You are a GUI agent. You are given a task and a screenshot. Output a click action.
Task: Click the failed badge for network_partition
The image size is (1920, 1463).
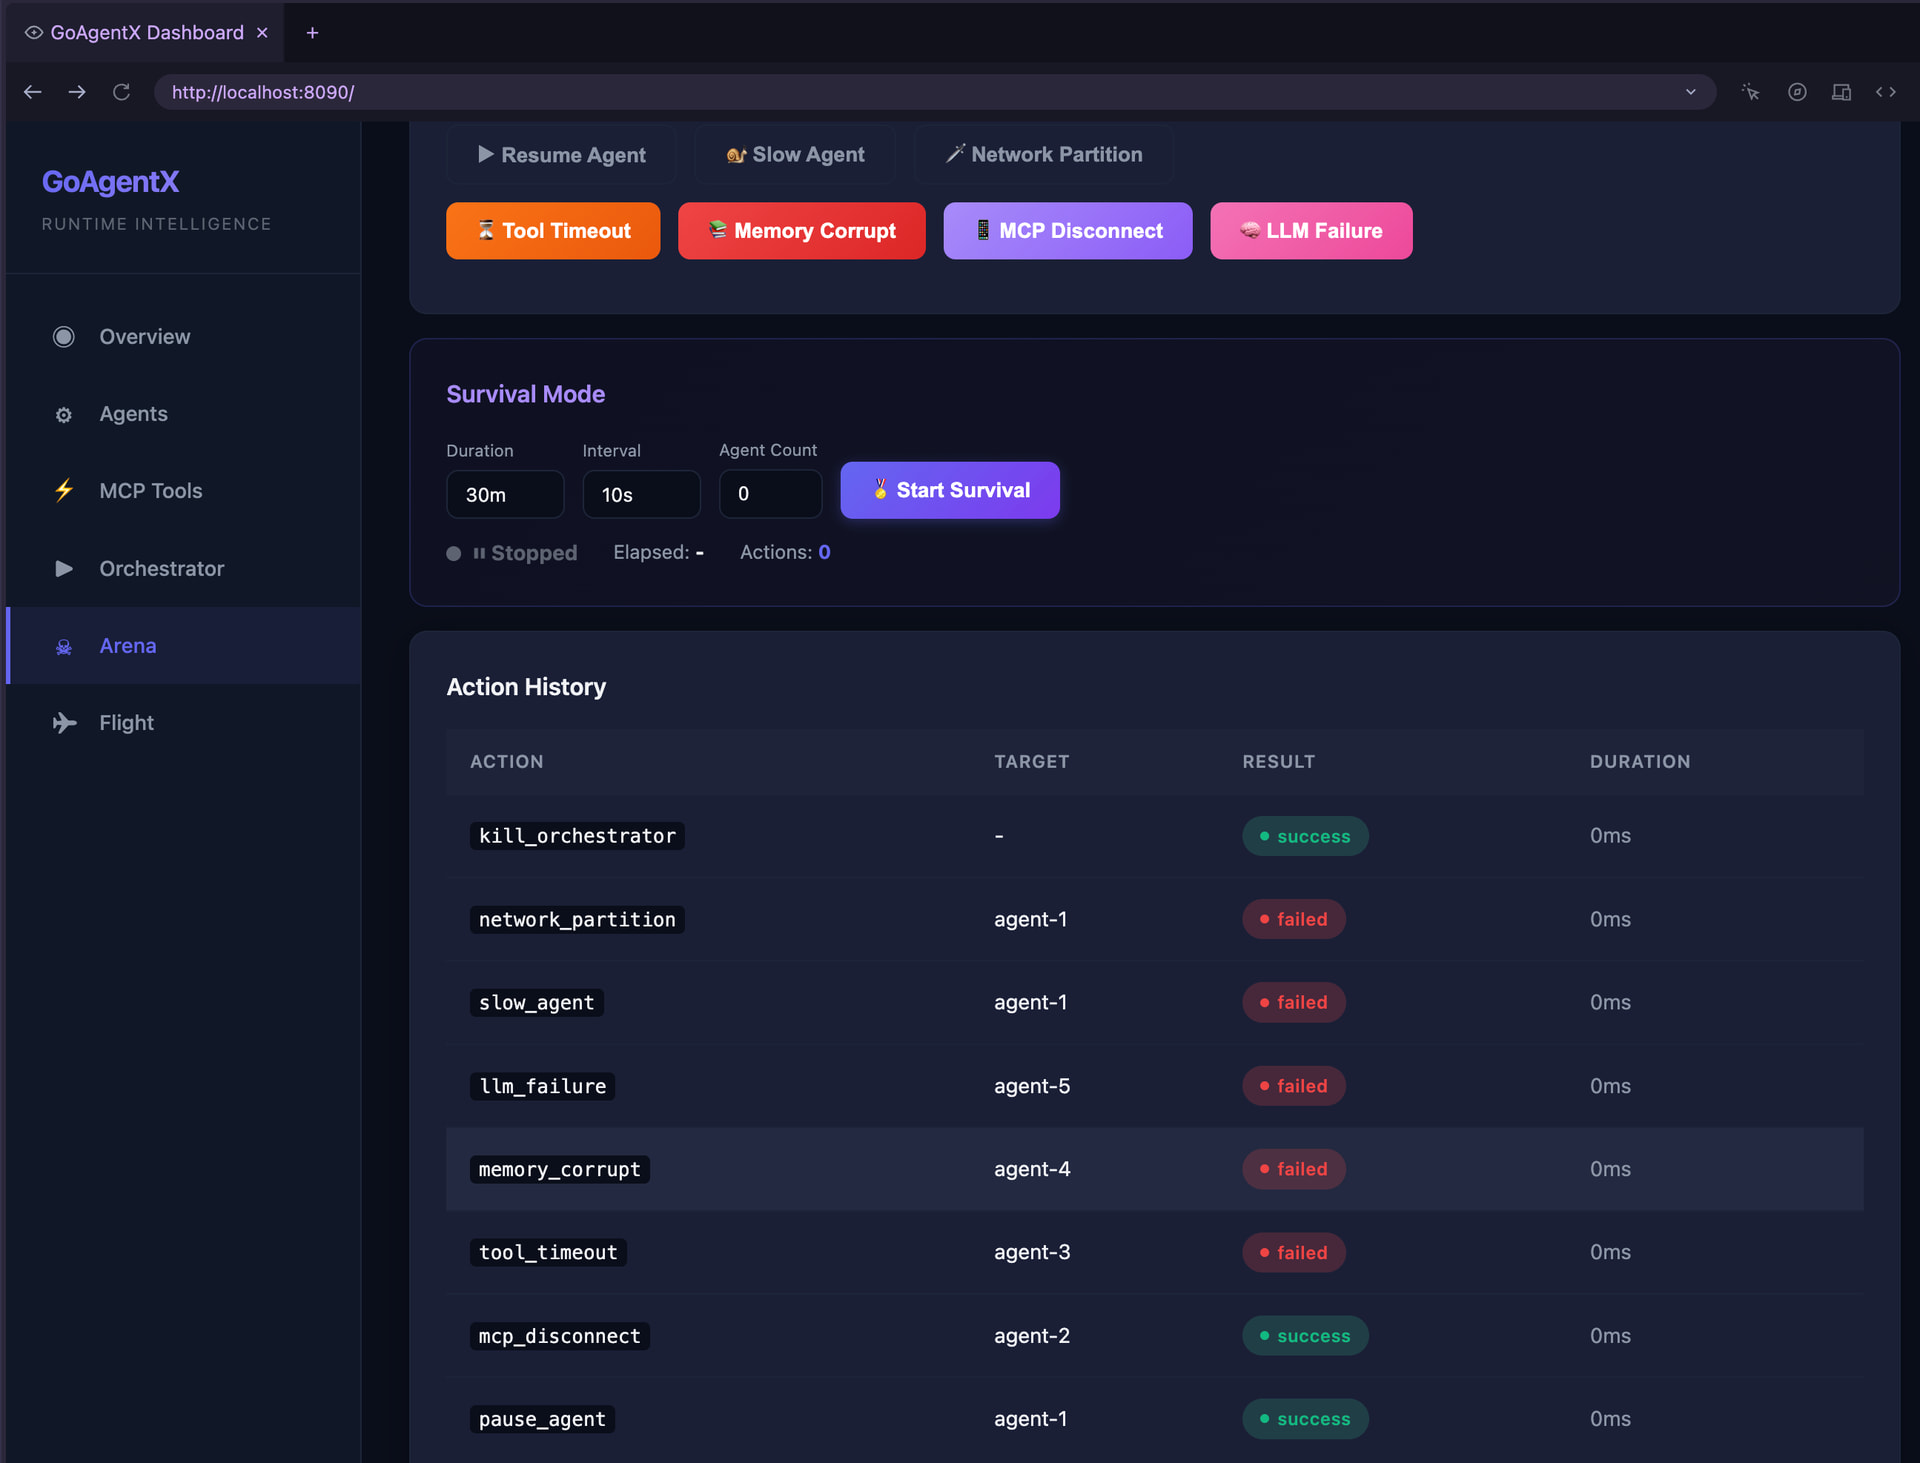pos(1294,919)
